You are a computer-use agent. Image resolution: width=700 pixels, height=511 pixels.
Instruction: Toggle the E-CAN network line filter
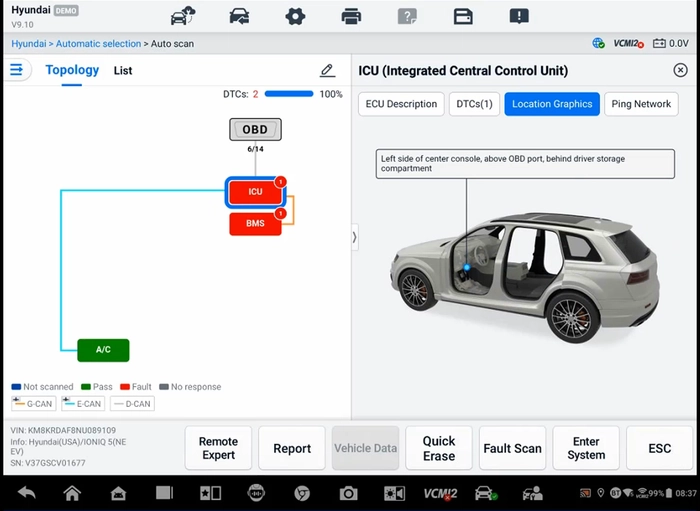[x=83, y=403]
